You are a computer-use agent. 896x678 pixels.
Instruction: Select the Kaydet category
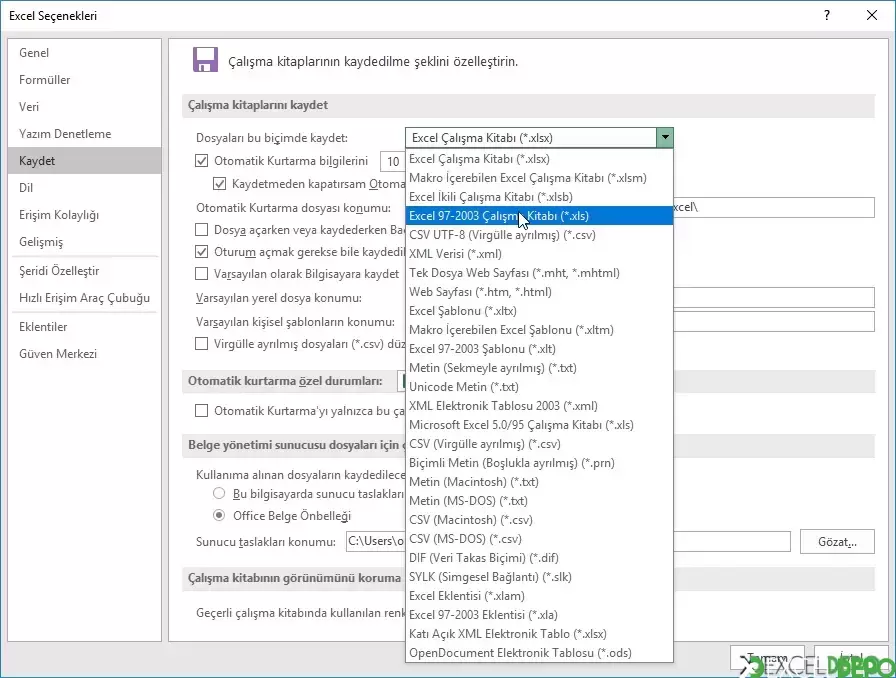click(x=85, y=161)
